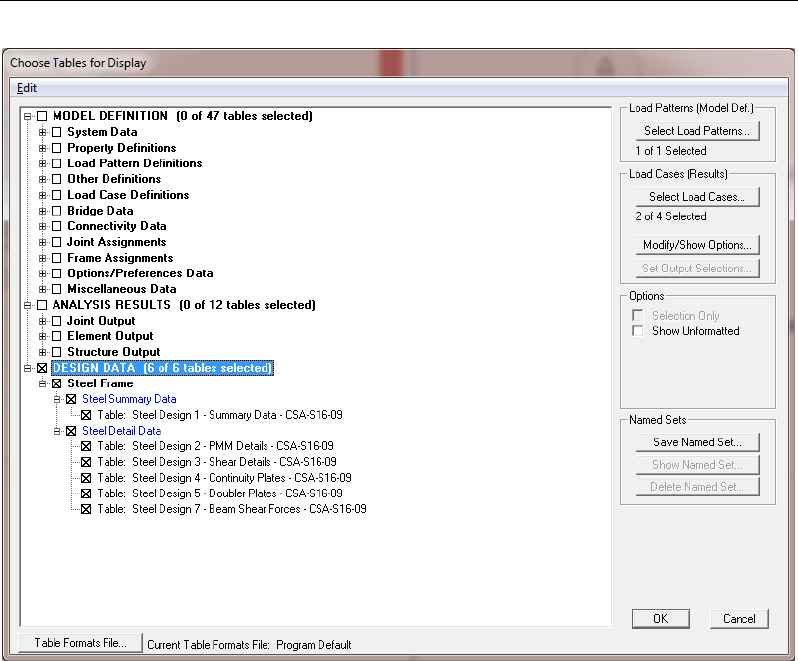
Task: Open the Table Formats File dialog
Action: click(x=80, y=643)
